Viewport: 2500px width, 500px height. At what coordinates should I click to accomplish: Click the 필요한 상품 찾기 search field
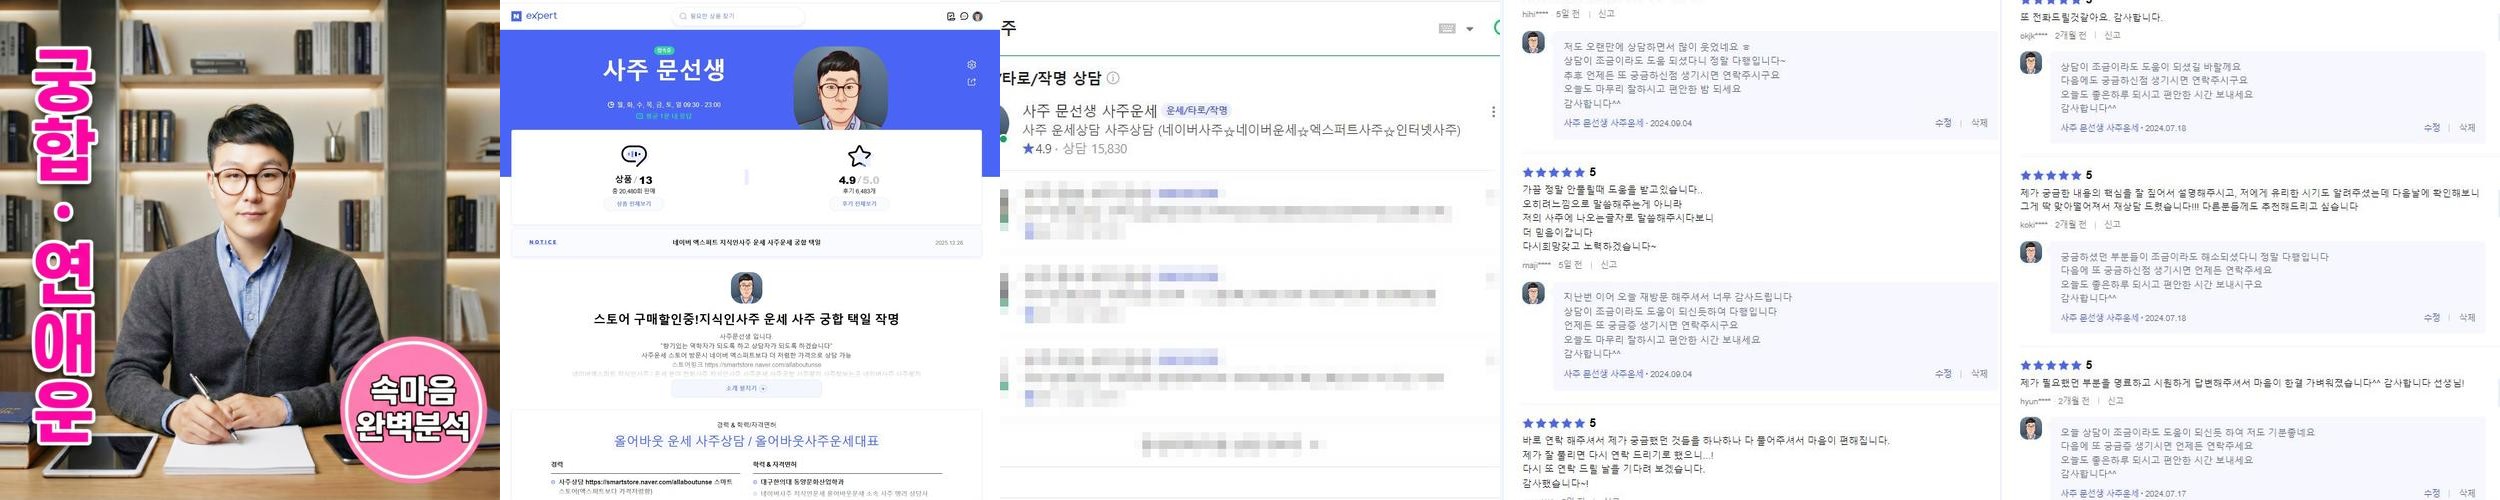pos(739,16)
